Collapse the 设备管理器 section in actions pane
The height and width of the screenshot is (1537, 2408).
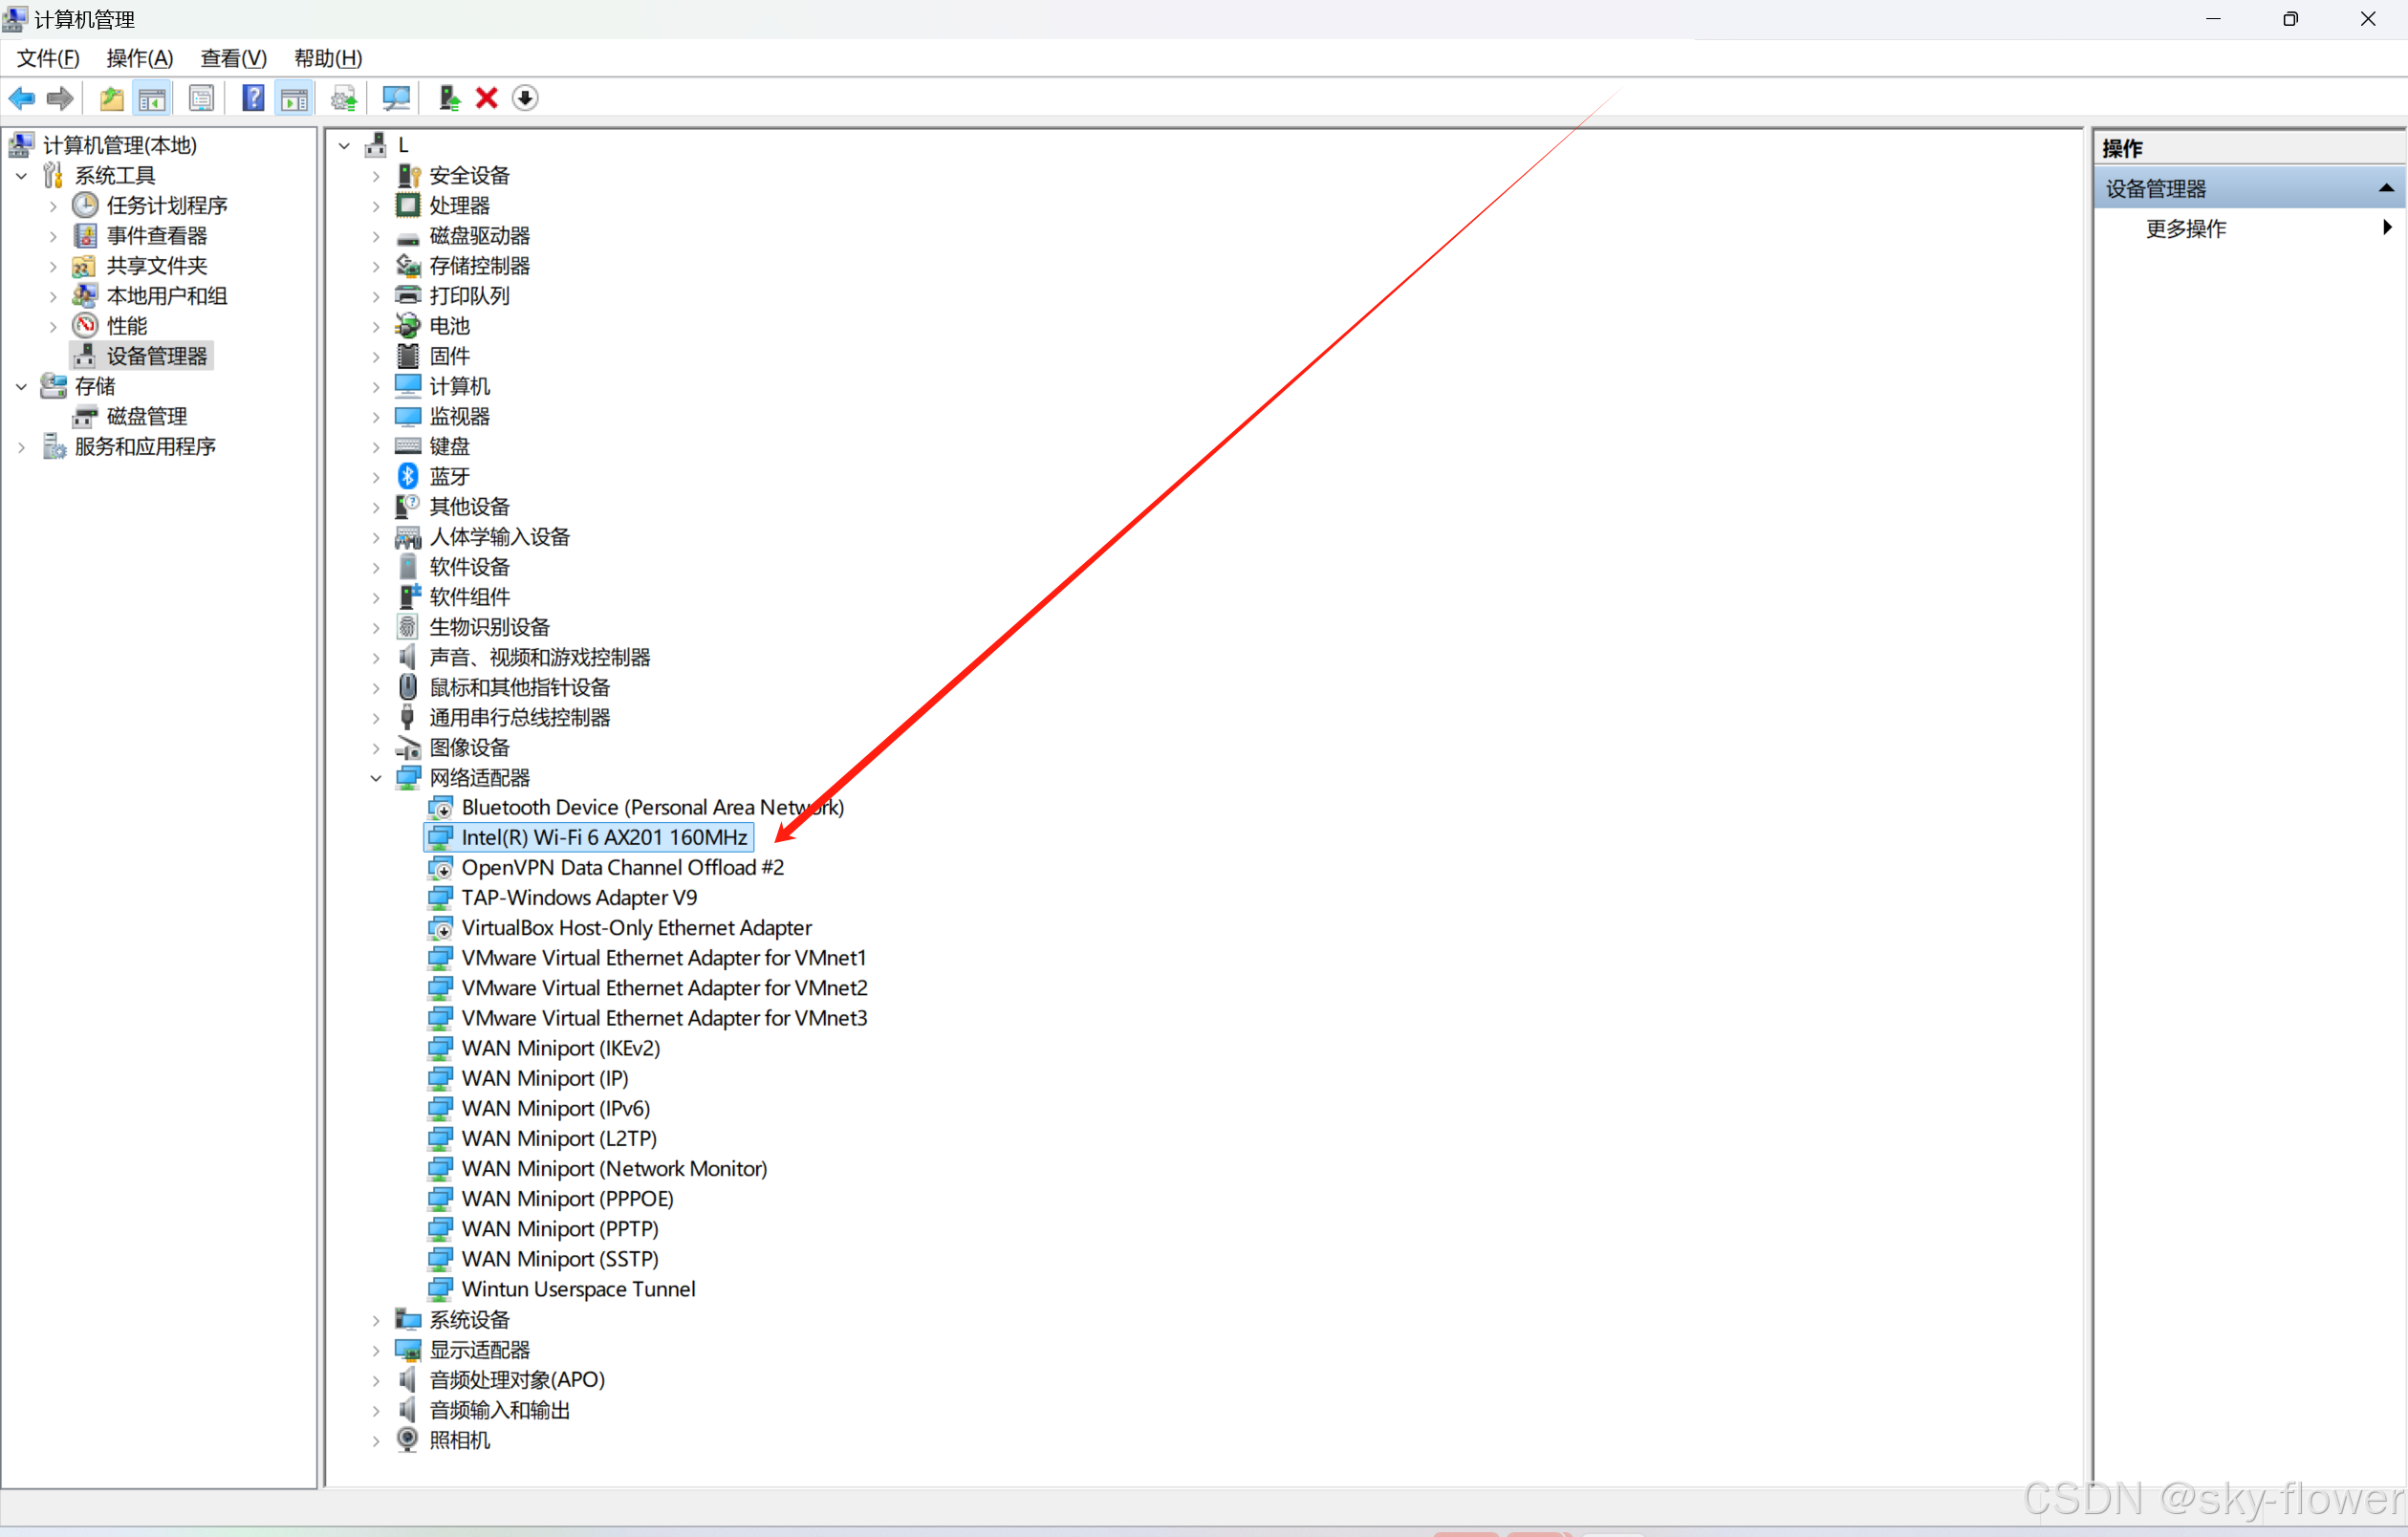[x=2386, y=188]
